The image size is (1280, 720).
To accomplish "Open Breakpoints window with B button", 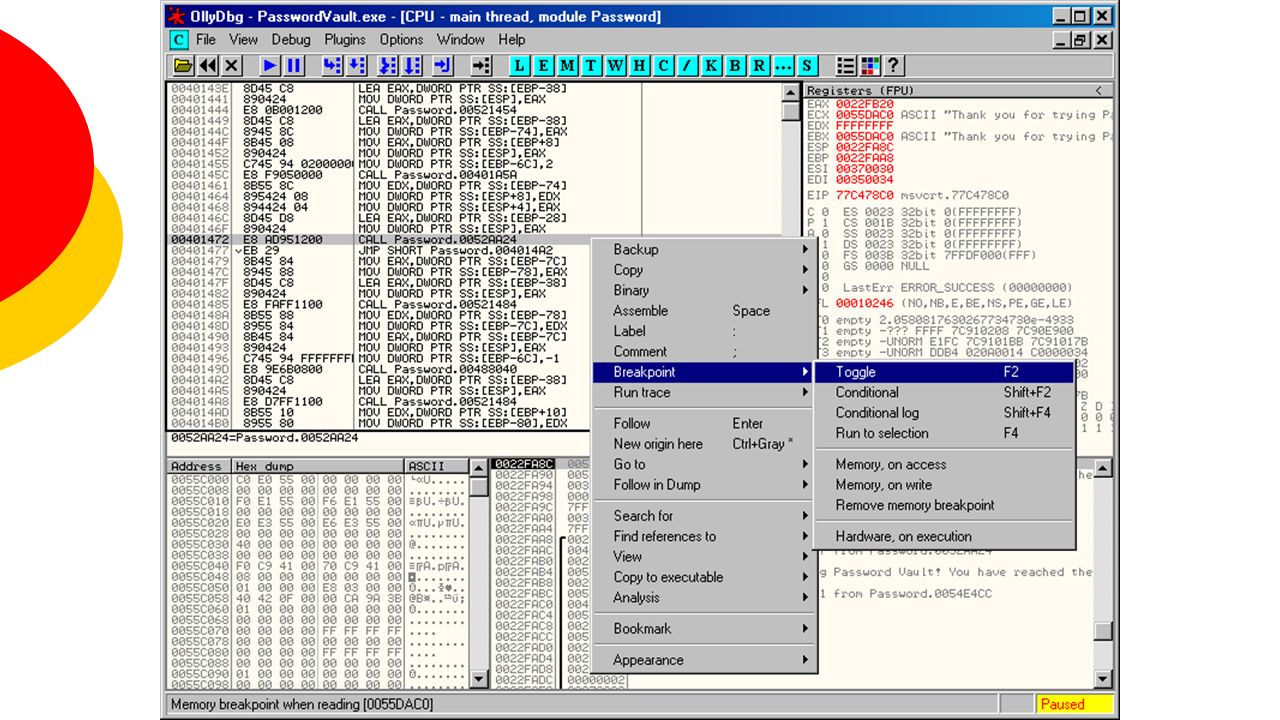I will (735, 66).
